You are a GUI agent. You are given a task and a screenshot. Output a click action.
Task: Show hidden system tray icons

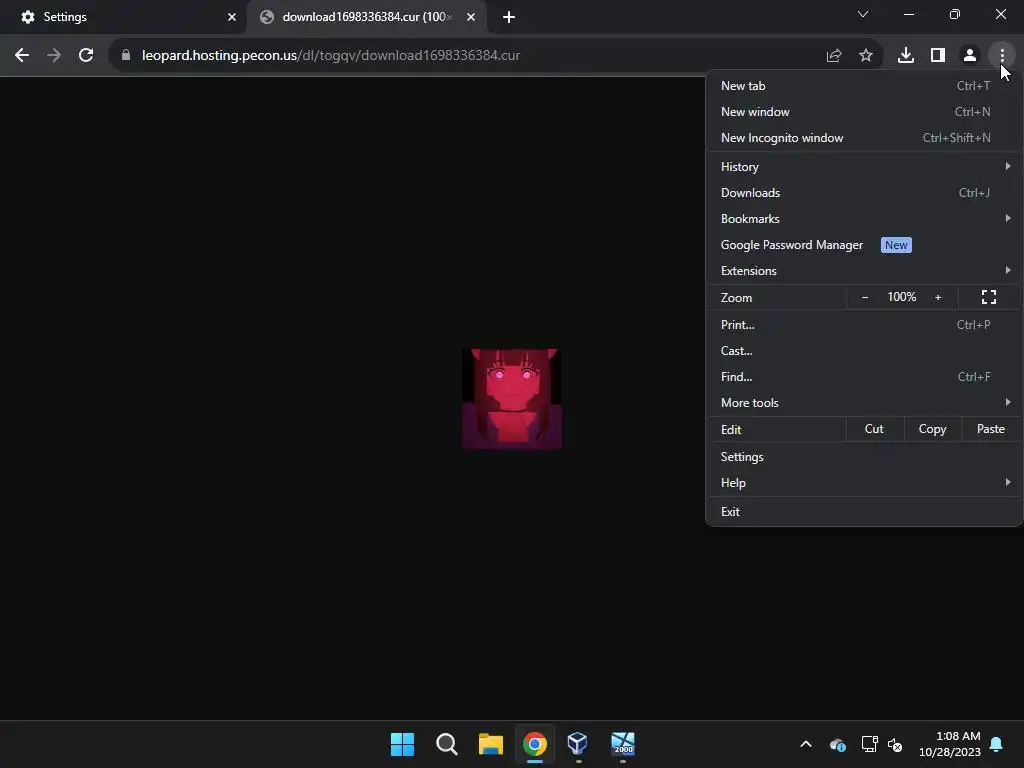pyautogui.click(x=806, y=744)
